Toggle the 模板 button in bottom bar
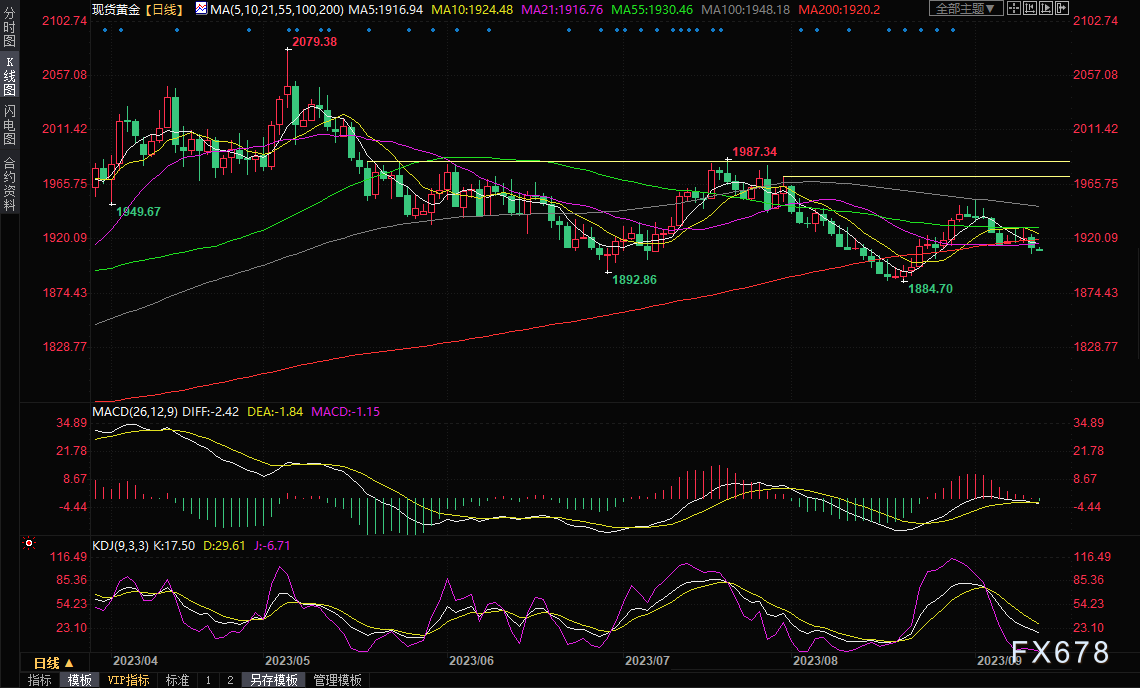1140x688 pixels. pos(80,680)
